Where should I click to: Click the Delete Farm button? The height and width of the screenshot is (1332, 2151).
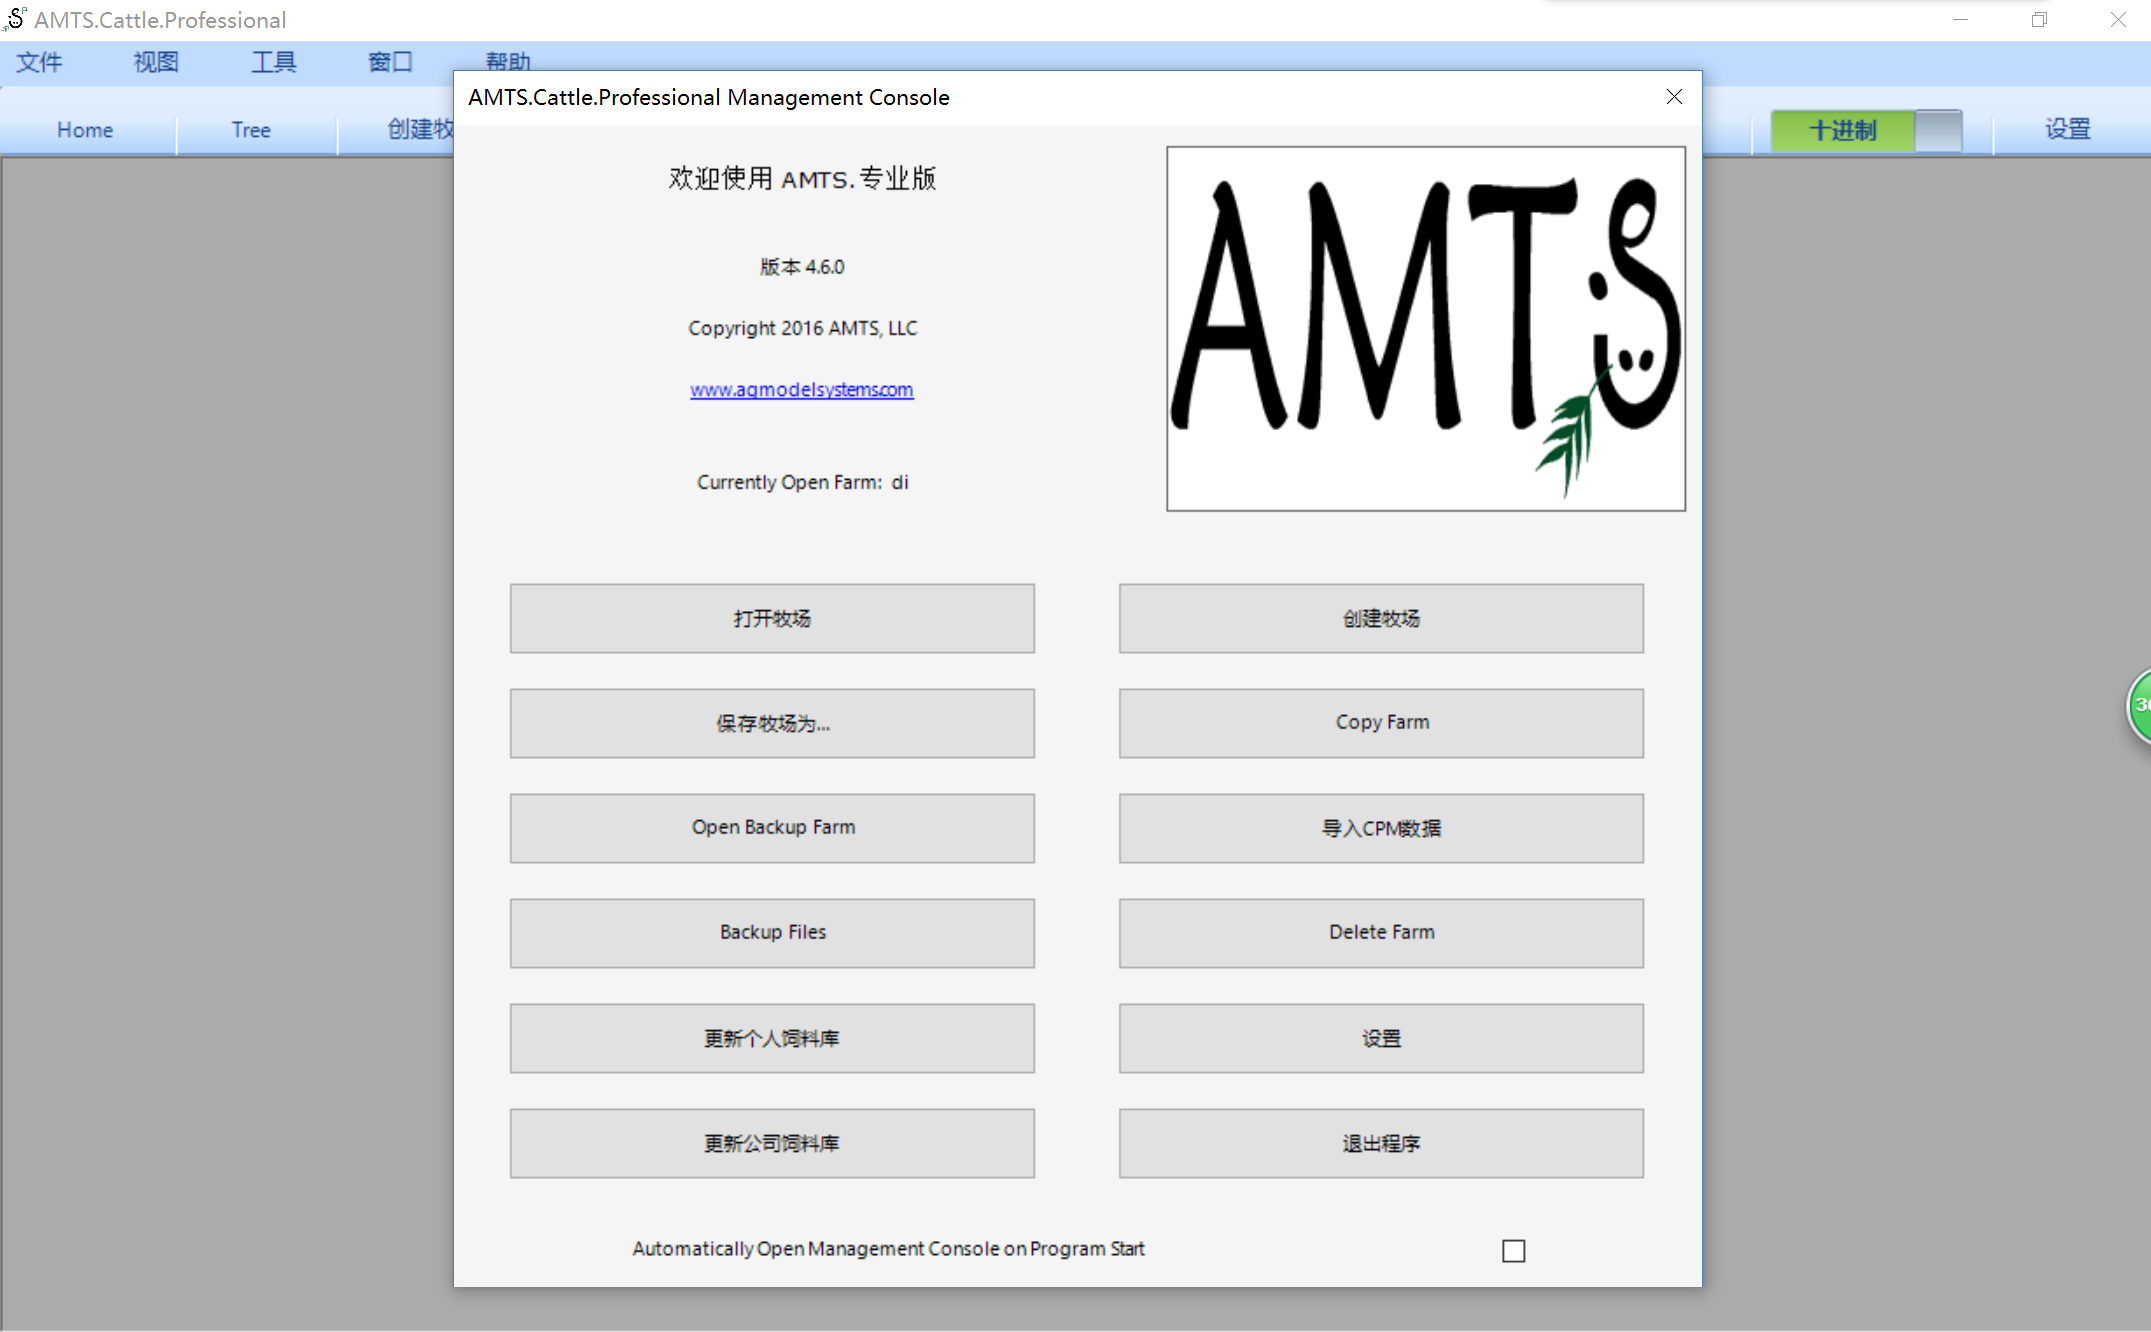click(x=1381, y=933)
